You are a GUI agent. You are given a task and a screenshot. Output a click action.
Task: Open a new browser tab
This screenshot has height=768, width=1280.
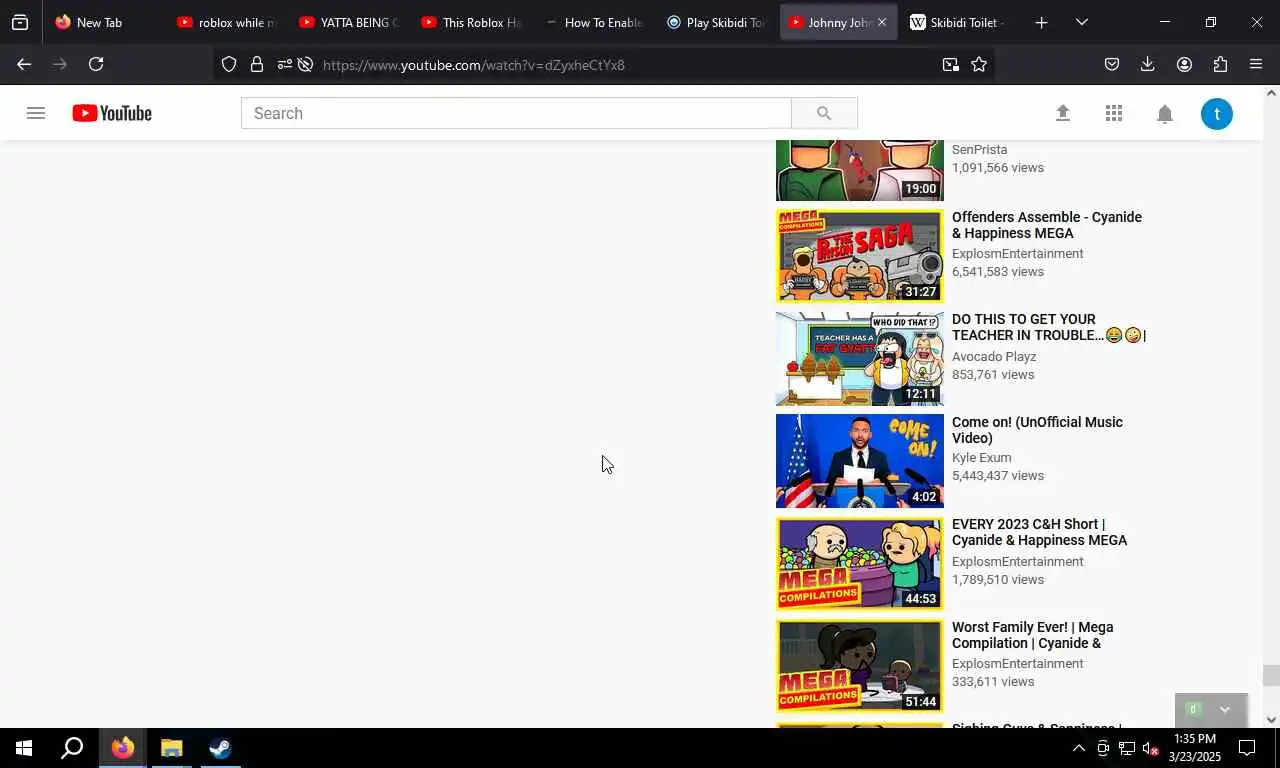click(1041, 22)
